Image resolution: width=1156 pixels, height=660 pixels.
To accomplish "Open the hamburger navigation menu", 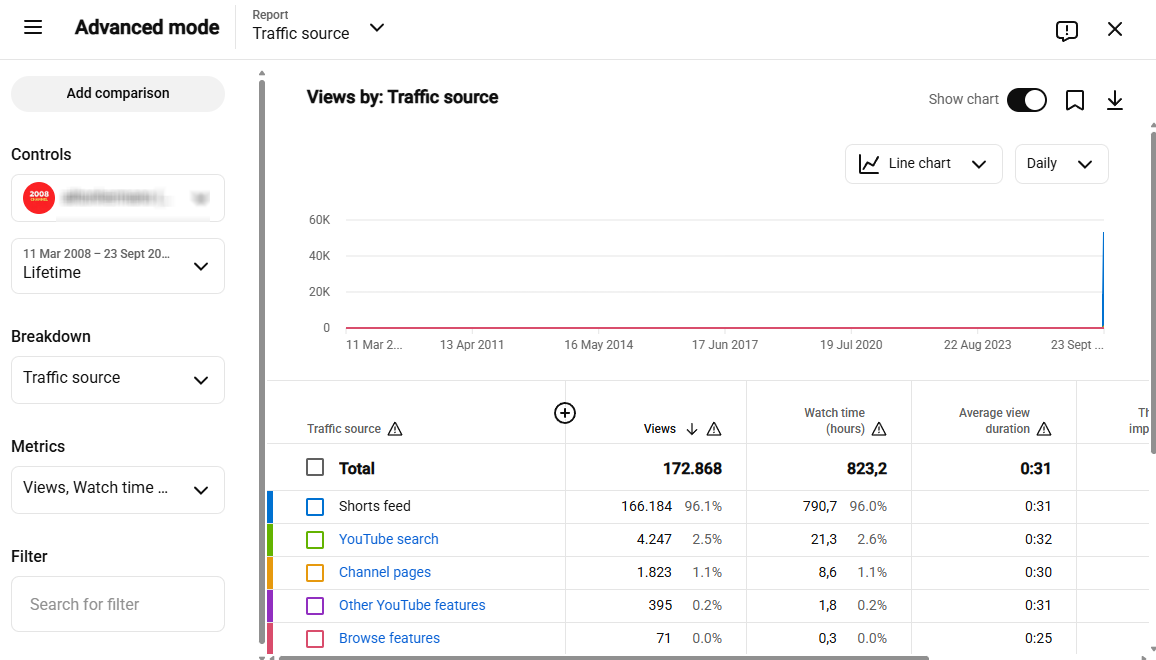I will (33, 28).
